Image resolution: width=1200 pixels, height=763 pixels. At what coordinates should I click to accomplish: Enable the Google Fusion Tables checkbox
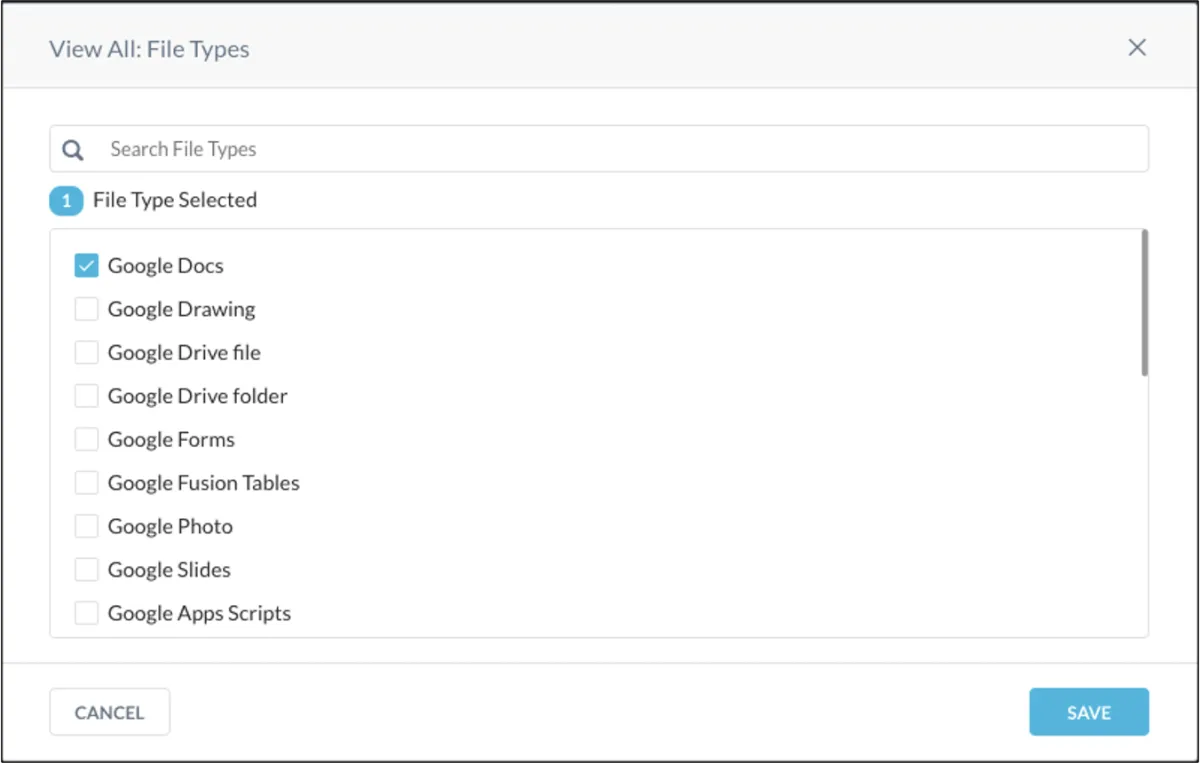coord(87,483)
